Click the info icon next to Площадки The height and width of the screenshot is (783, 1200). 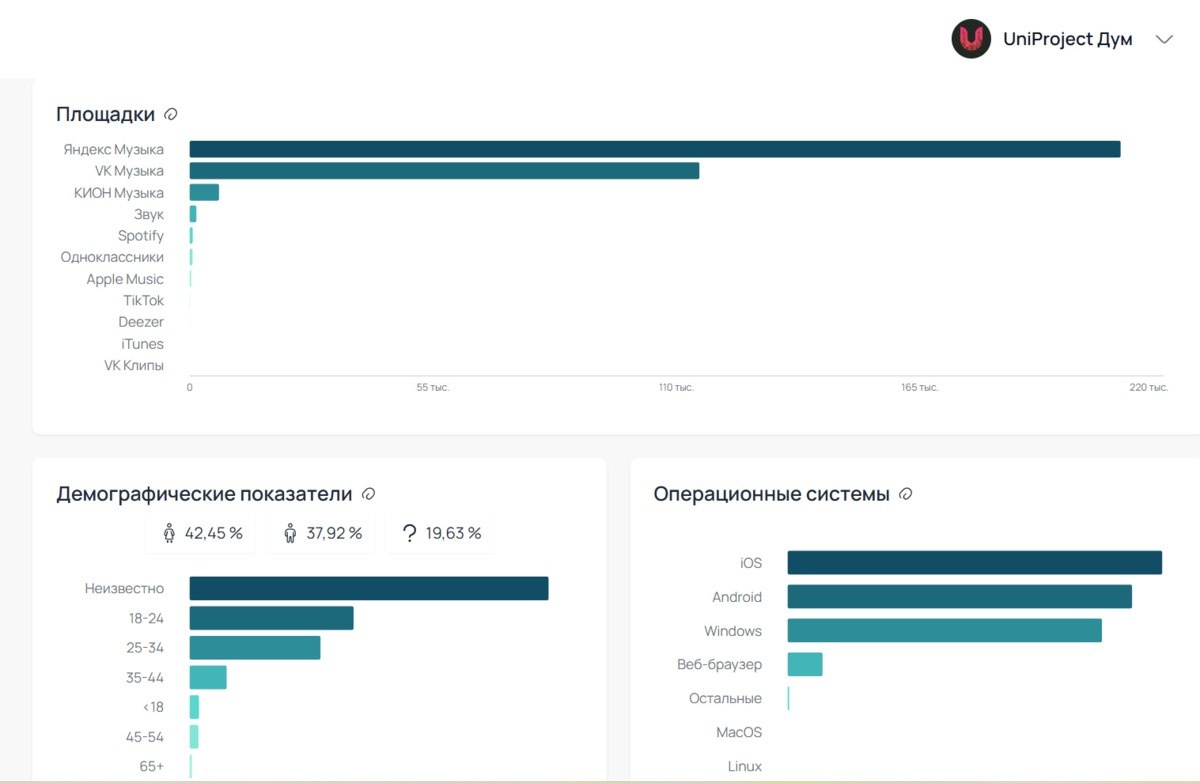pyautogui.click(x=171, y=114)
